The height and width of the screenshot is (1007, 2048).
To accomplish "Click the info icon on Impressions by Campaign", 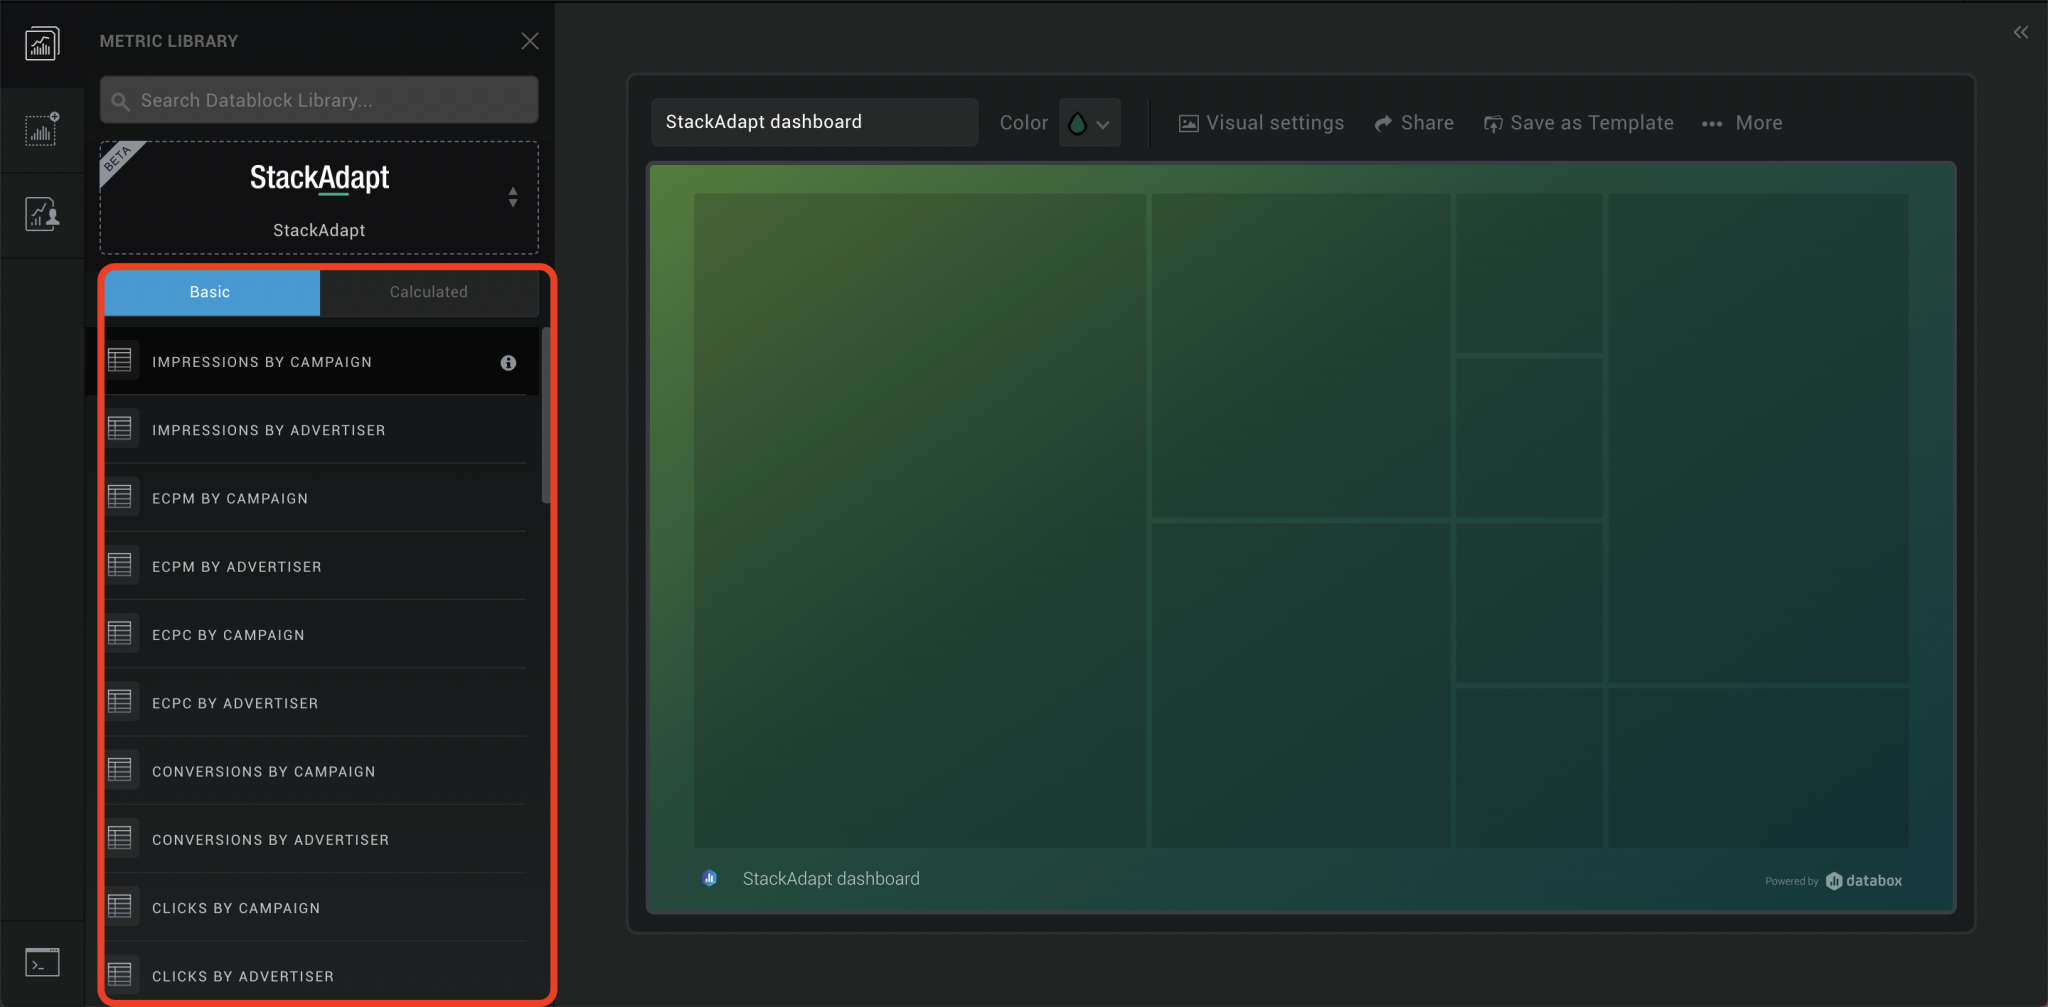I will 509,363.
